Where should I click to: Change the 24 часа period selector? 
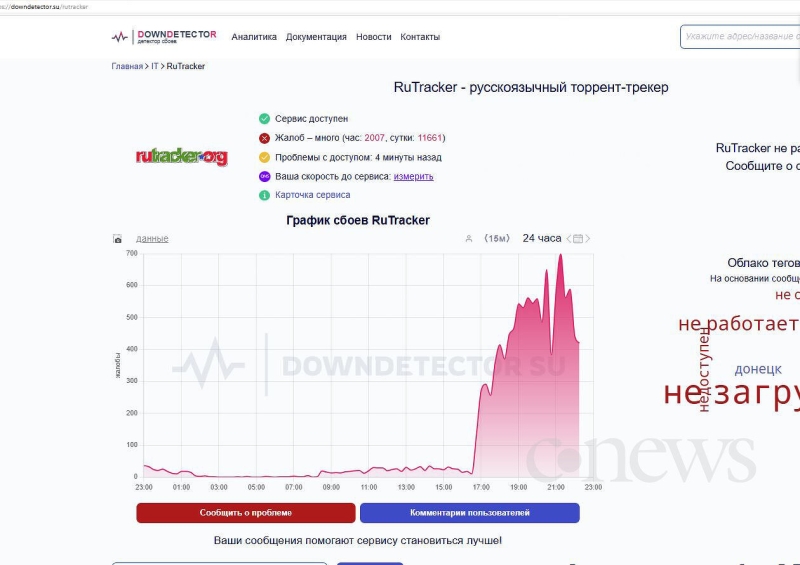tap(542, 238)
